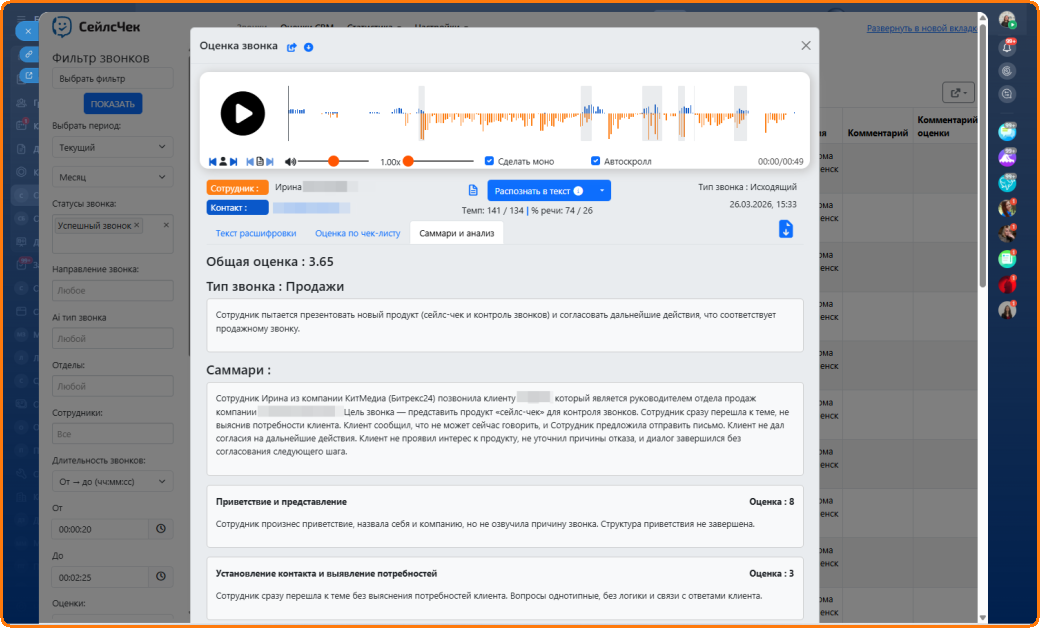This screenshot has height=628, width=1040.
Task: Click the audio waveform timeline
Action: coord(542,113)
